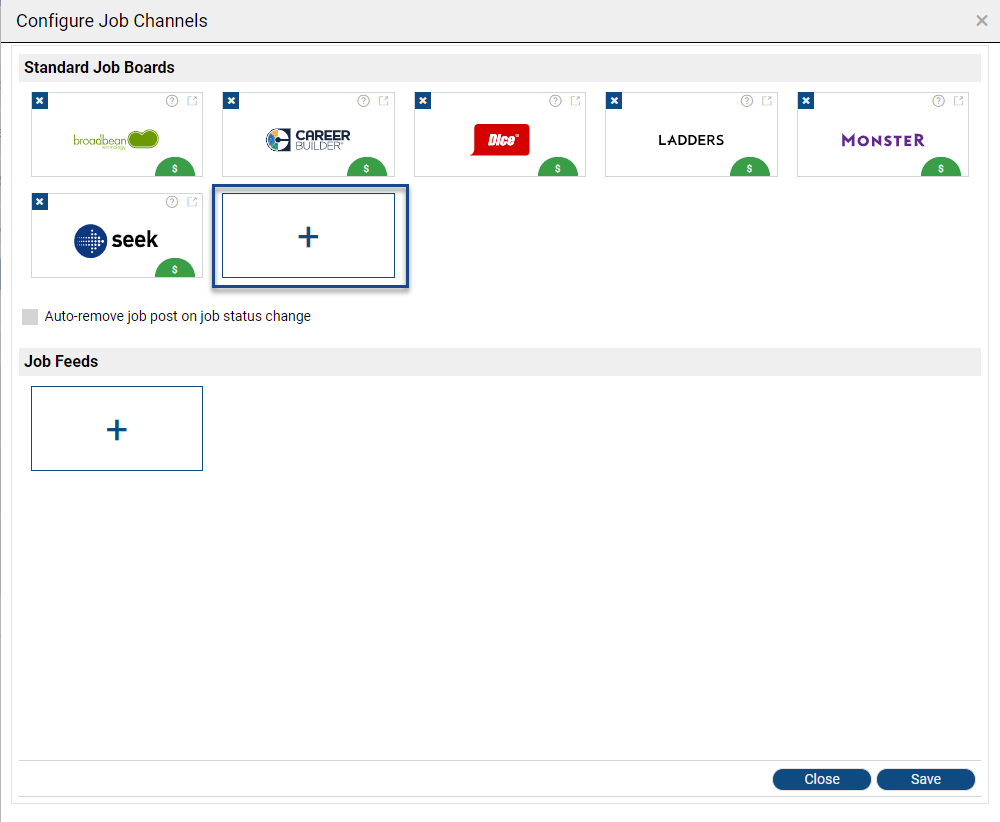Screen dimensions: 1000x822
Task: Click the Monster dollar badge
Action: tap(941, 167)
